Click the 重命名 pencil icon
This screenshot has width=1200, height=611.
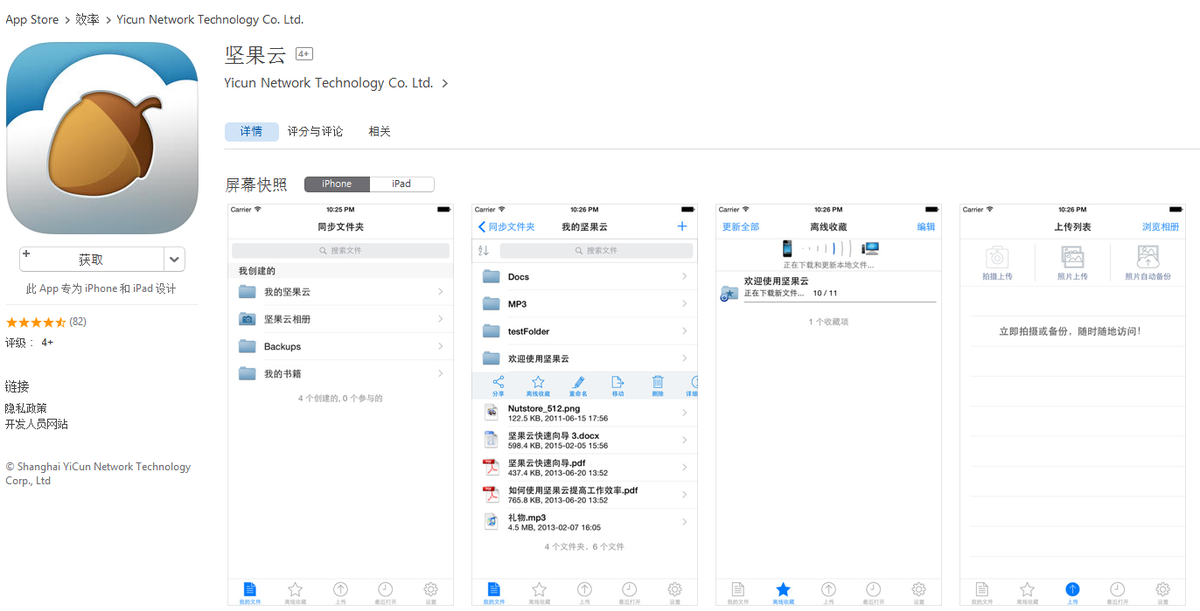tap(578, 382)
